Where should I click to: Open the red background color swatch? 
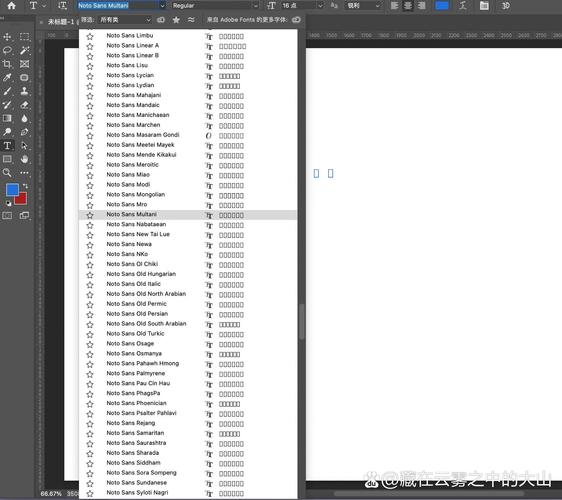22,199
